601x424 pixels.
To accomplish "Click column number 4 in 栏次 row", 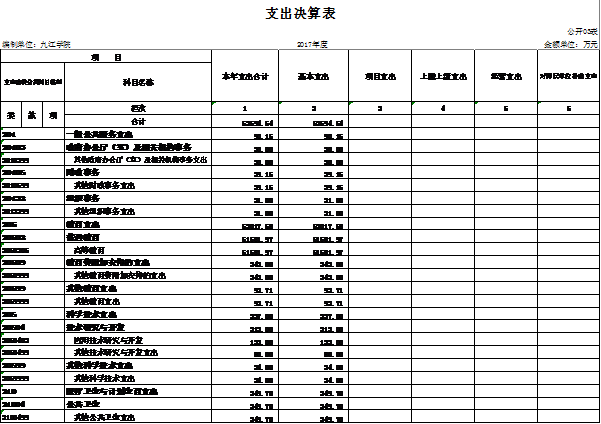I will tap(443, 108).
